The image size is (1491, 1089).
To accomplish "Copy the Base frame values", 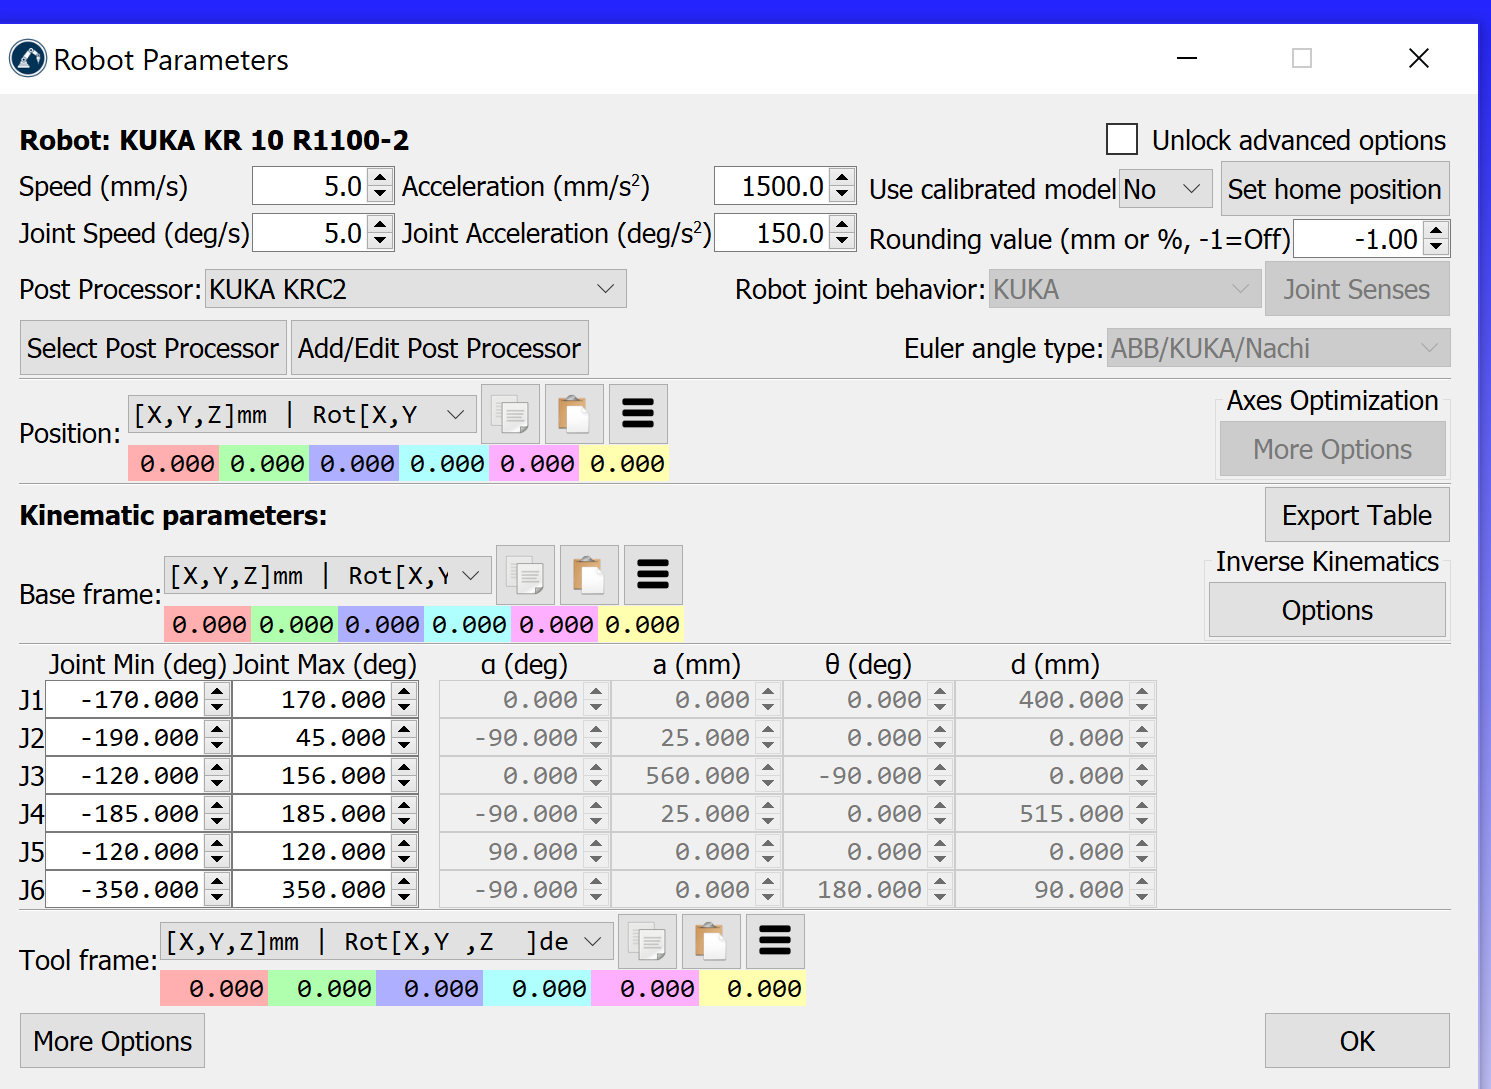I will tap(525, 575).
